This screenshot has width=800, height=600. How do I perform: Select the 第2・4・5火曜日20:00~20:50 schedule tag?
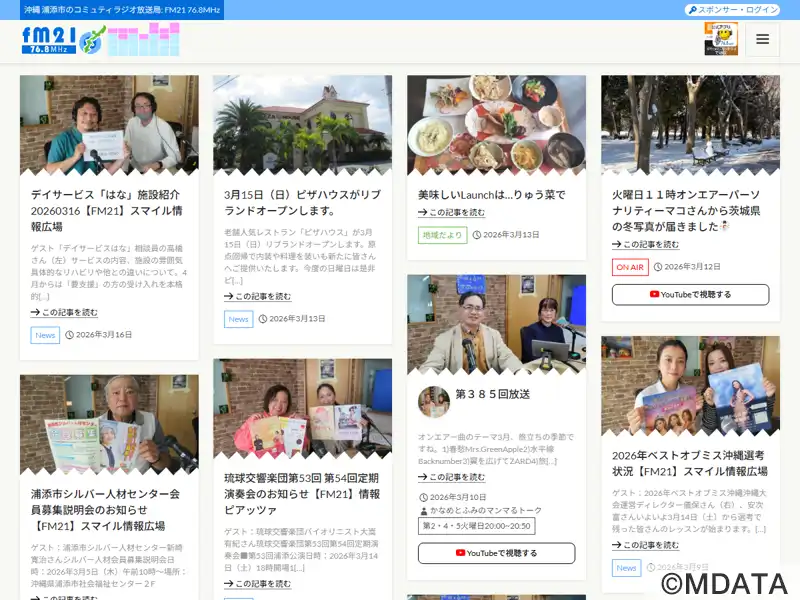477,526
